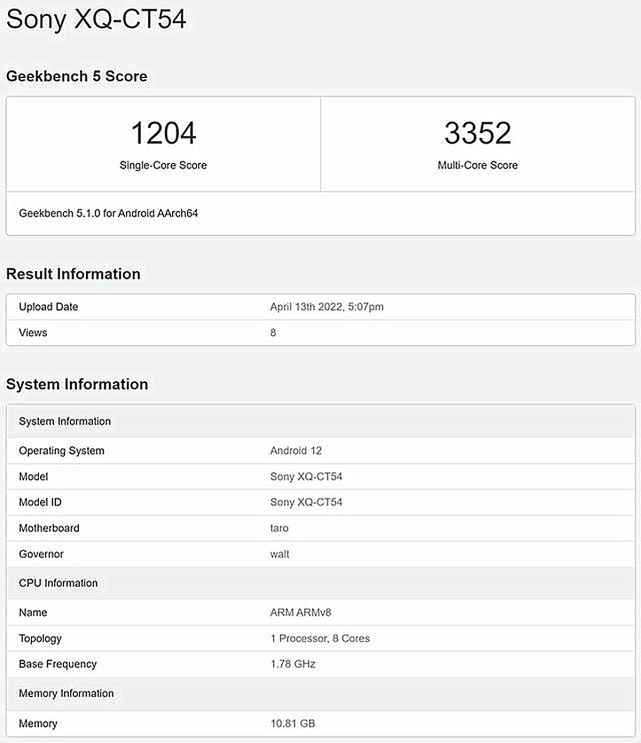Click the CPU Information subheader row
641x743 pixels.
pos(321,583)
